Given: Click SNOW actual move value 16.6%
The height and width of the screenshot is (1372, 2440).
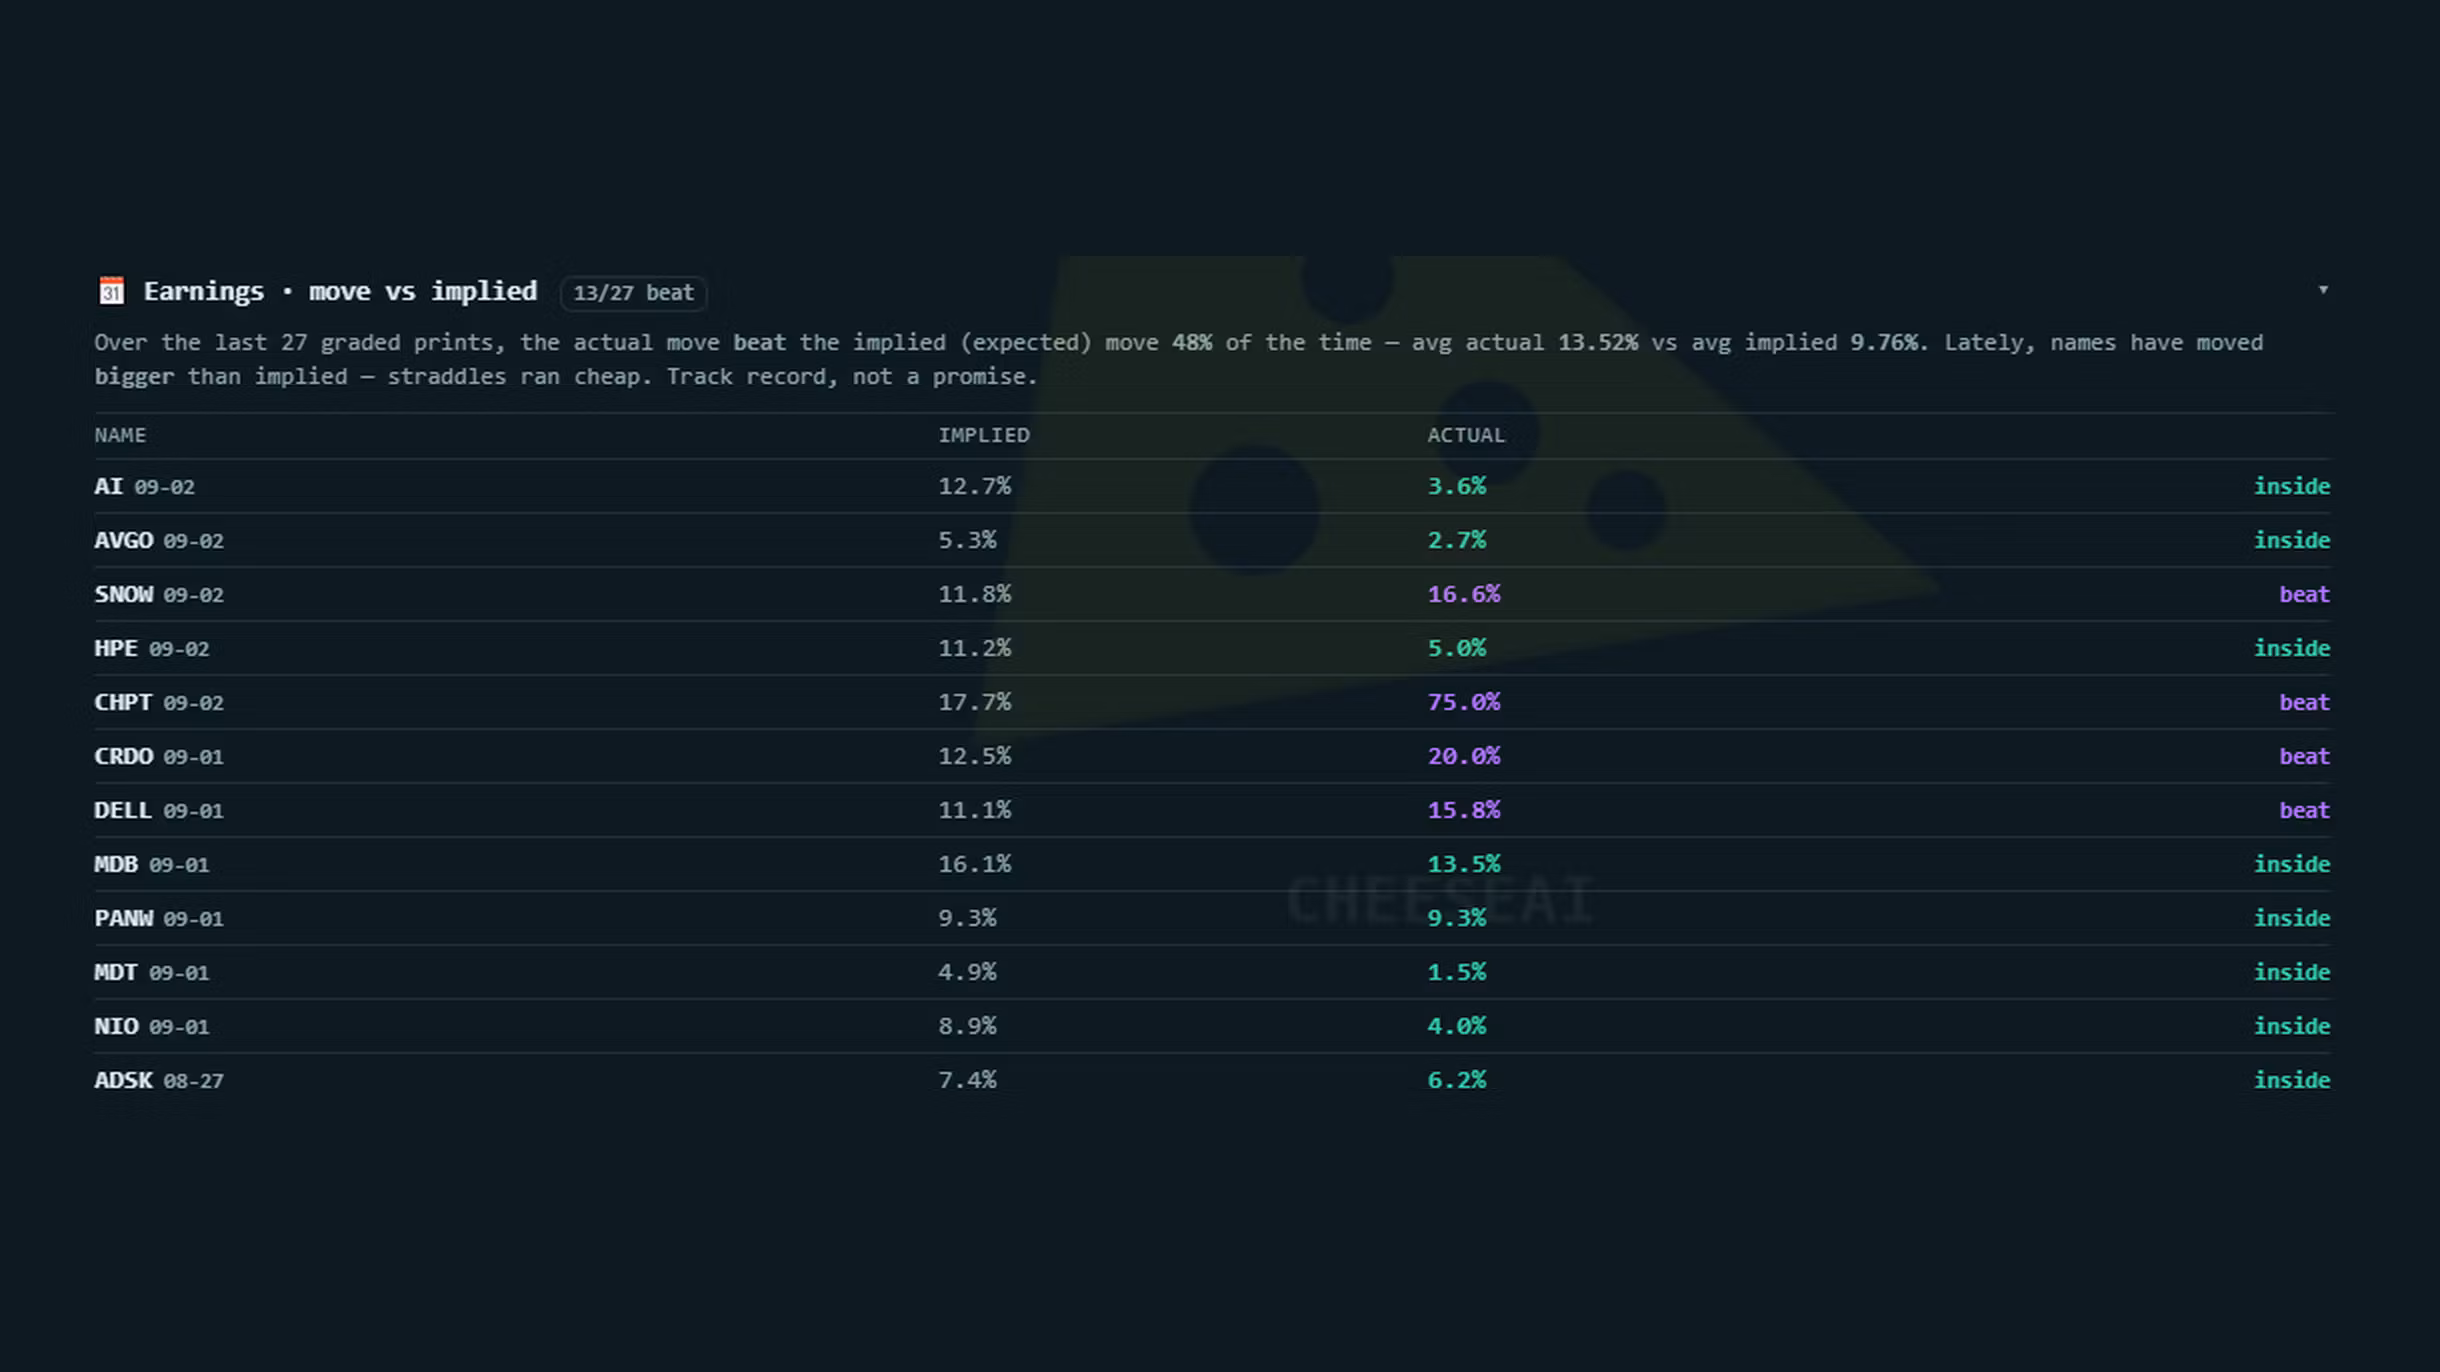Looking at the screenshot, I should click(1464, 595).
